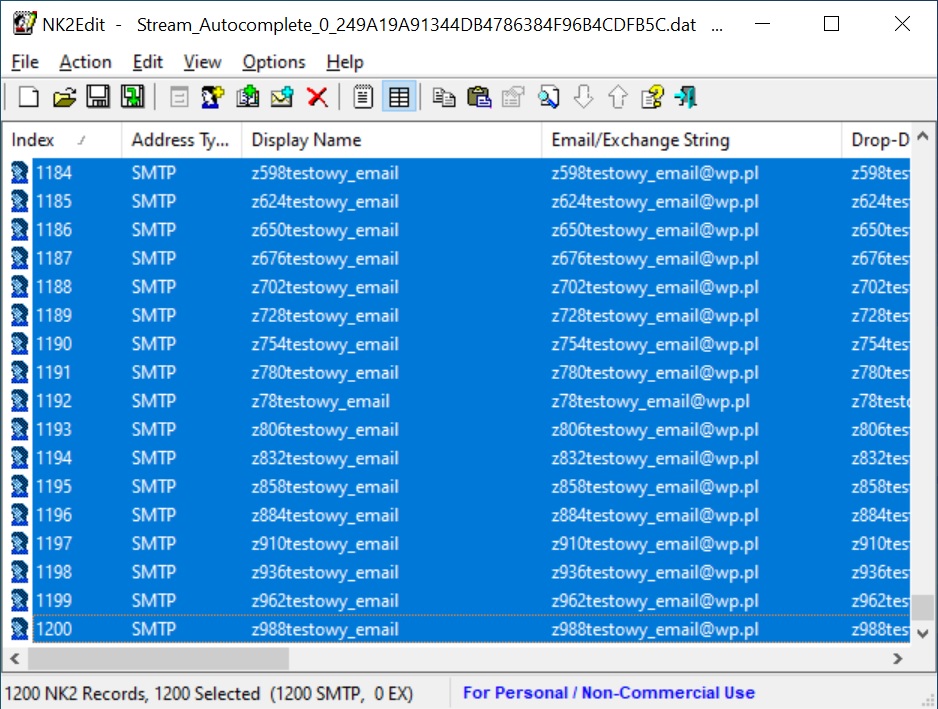Delete selected records with red X icon
The width and height of the screenshot is (938, 709).
[x=318, y=97]
